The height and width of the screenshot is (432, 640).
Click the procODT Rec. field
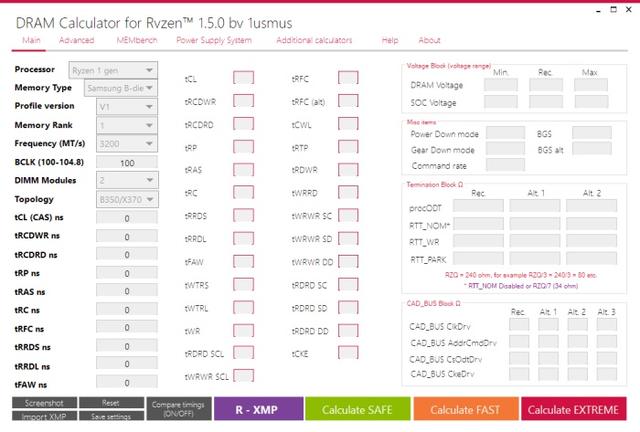point(478,206)
